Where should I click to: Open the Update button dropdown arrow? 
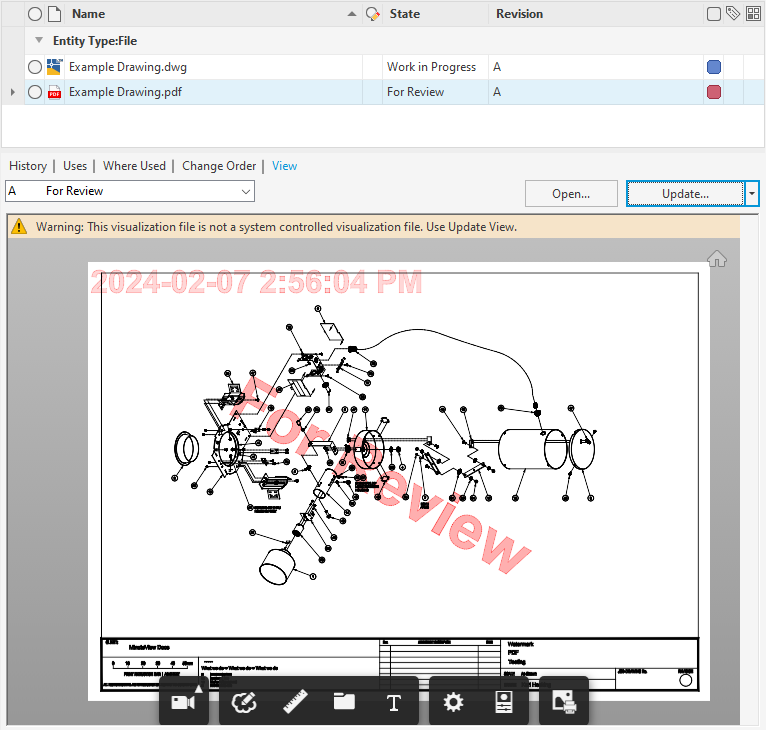pos(752,194)
